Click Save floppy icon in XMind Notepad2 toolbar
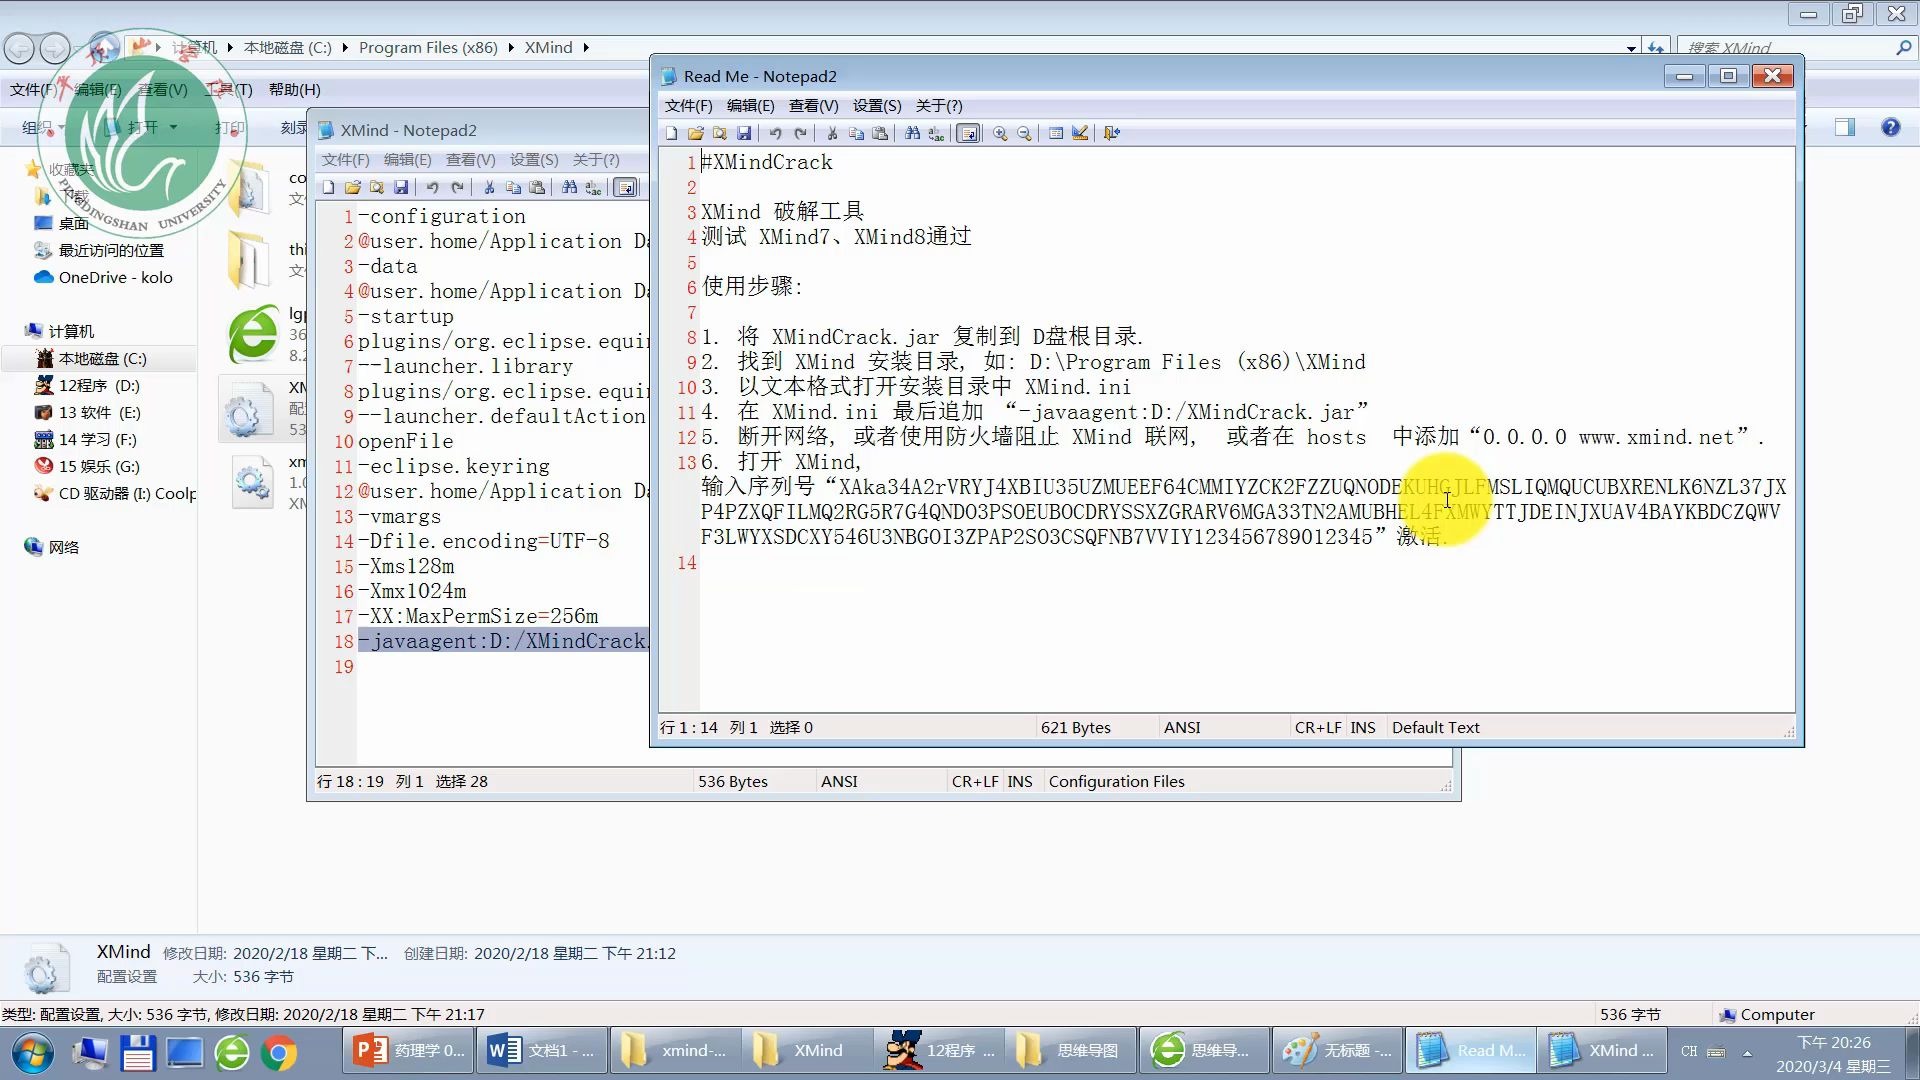 [x=400, y=187]
